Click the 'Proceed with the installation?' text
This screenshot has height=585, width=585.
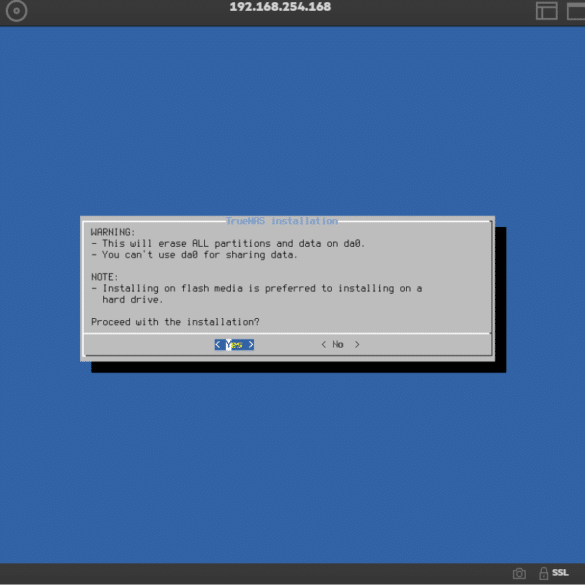pos(175,322)
